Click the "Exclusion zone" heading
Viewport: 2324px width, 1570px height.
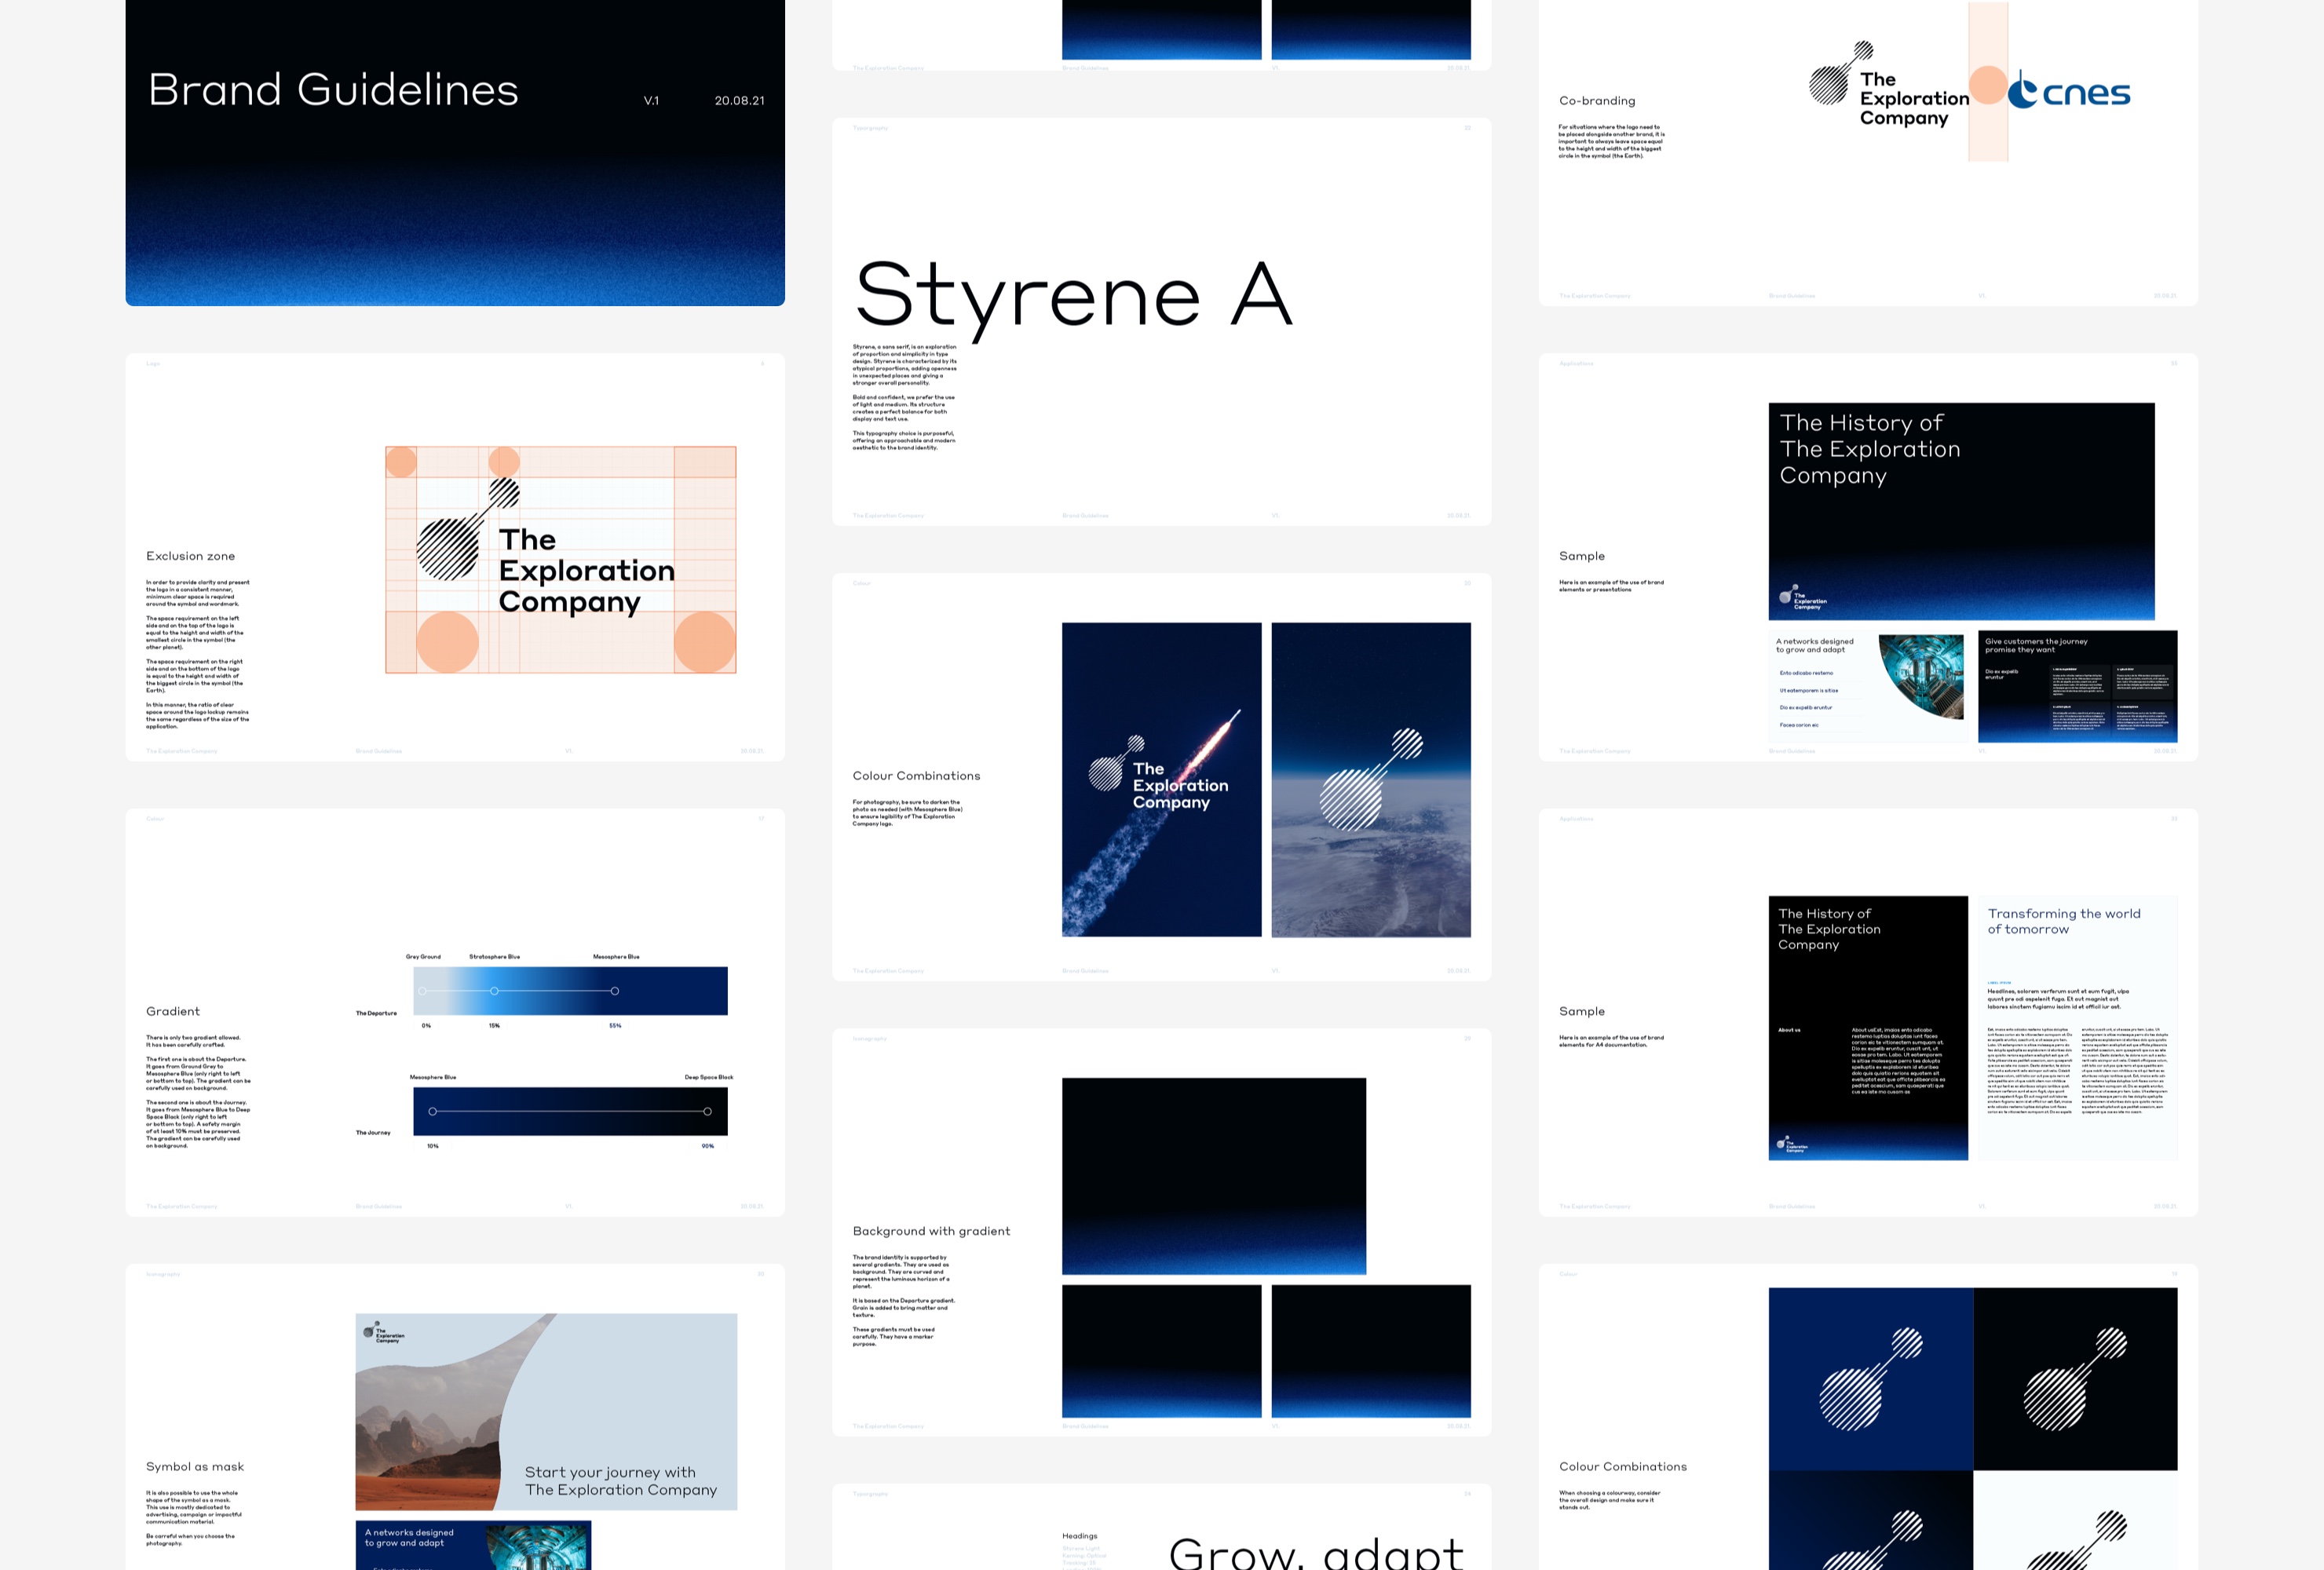click(x=190, y=556)
